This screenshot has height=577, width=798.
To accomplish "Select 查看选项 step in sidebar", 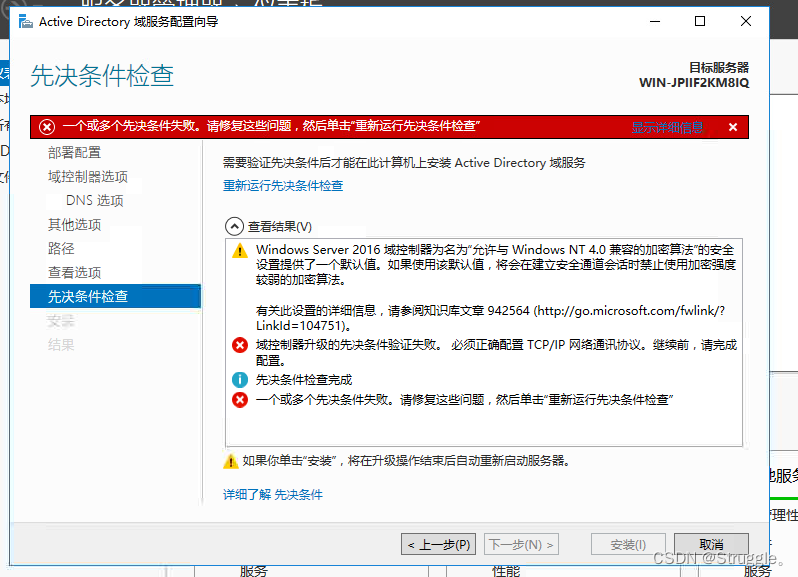I will (74, 272).
